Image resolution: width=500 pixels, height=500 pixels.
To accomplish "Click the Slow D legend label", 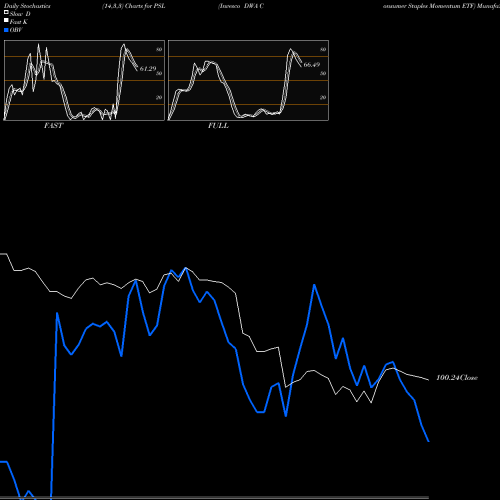I will 20,14.
